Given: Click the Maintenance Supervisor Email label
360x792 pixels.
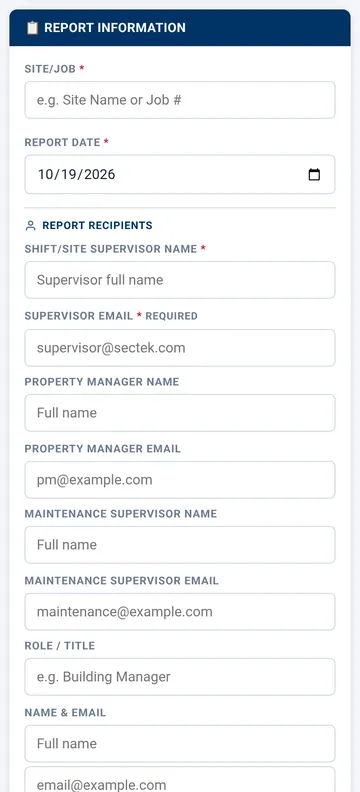Looking at the screenshot, I should pyautogui.click(x=122, y=580).
